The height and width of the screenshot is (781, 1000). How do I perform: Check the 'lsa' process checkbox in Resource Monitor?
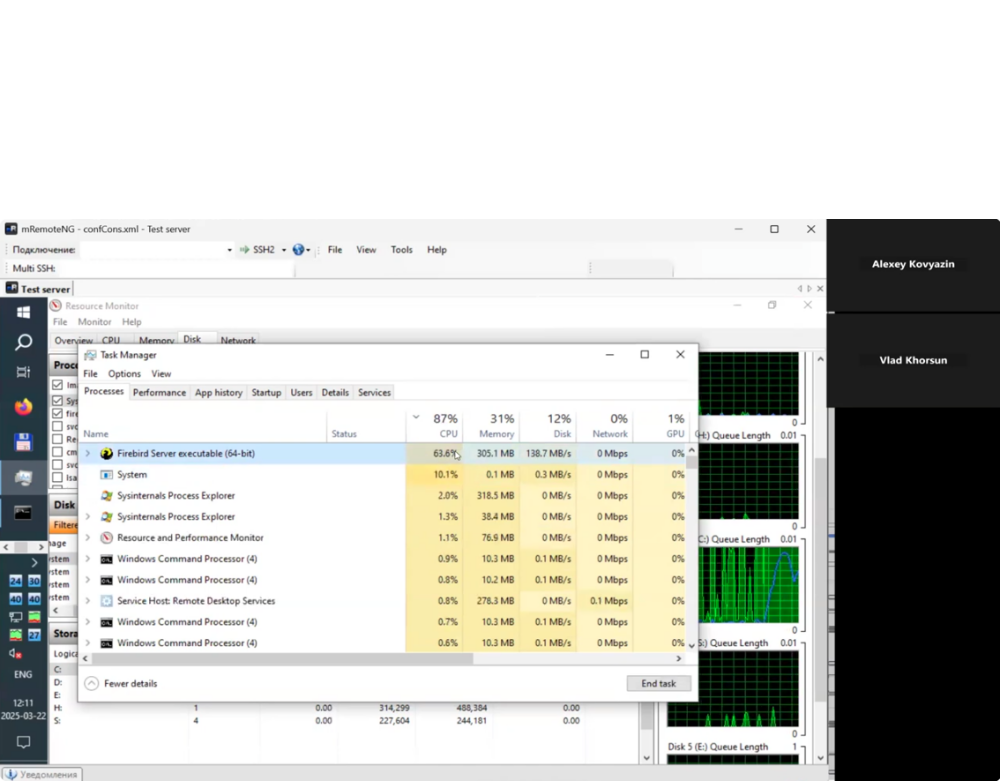(x=57, y=477)
